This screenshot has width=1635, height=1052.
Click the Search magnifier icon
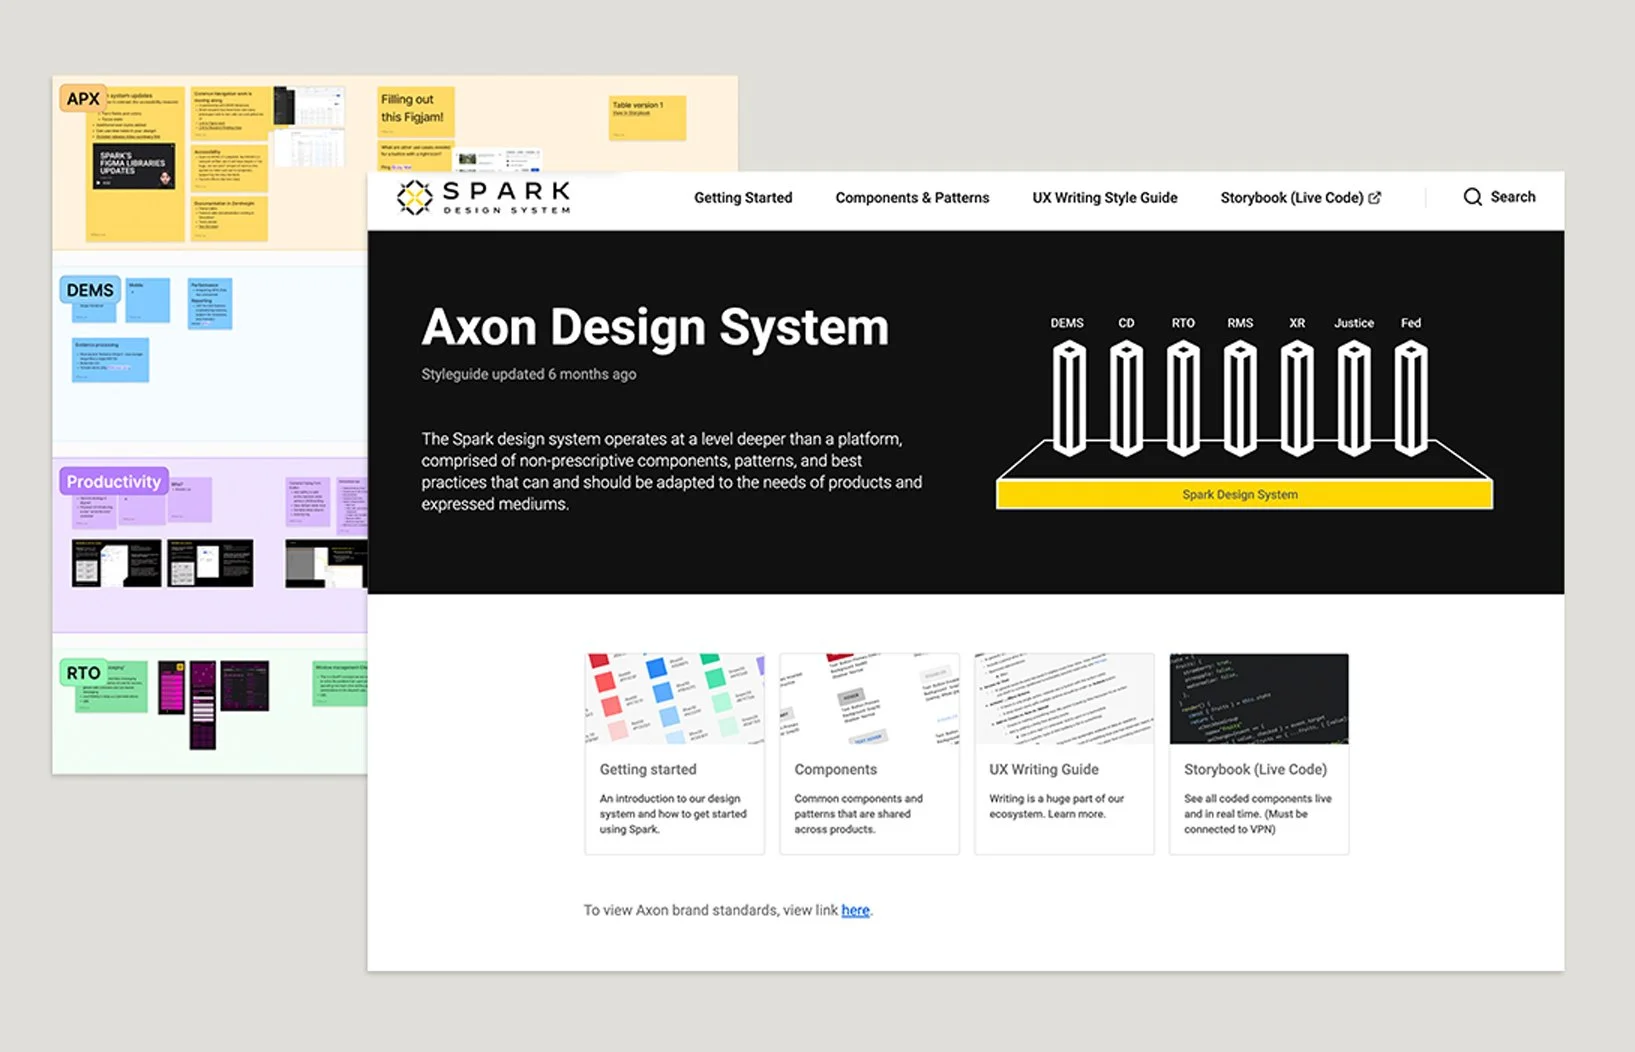click(1472, 197)
